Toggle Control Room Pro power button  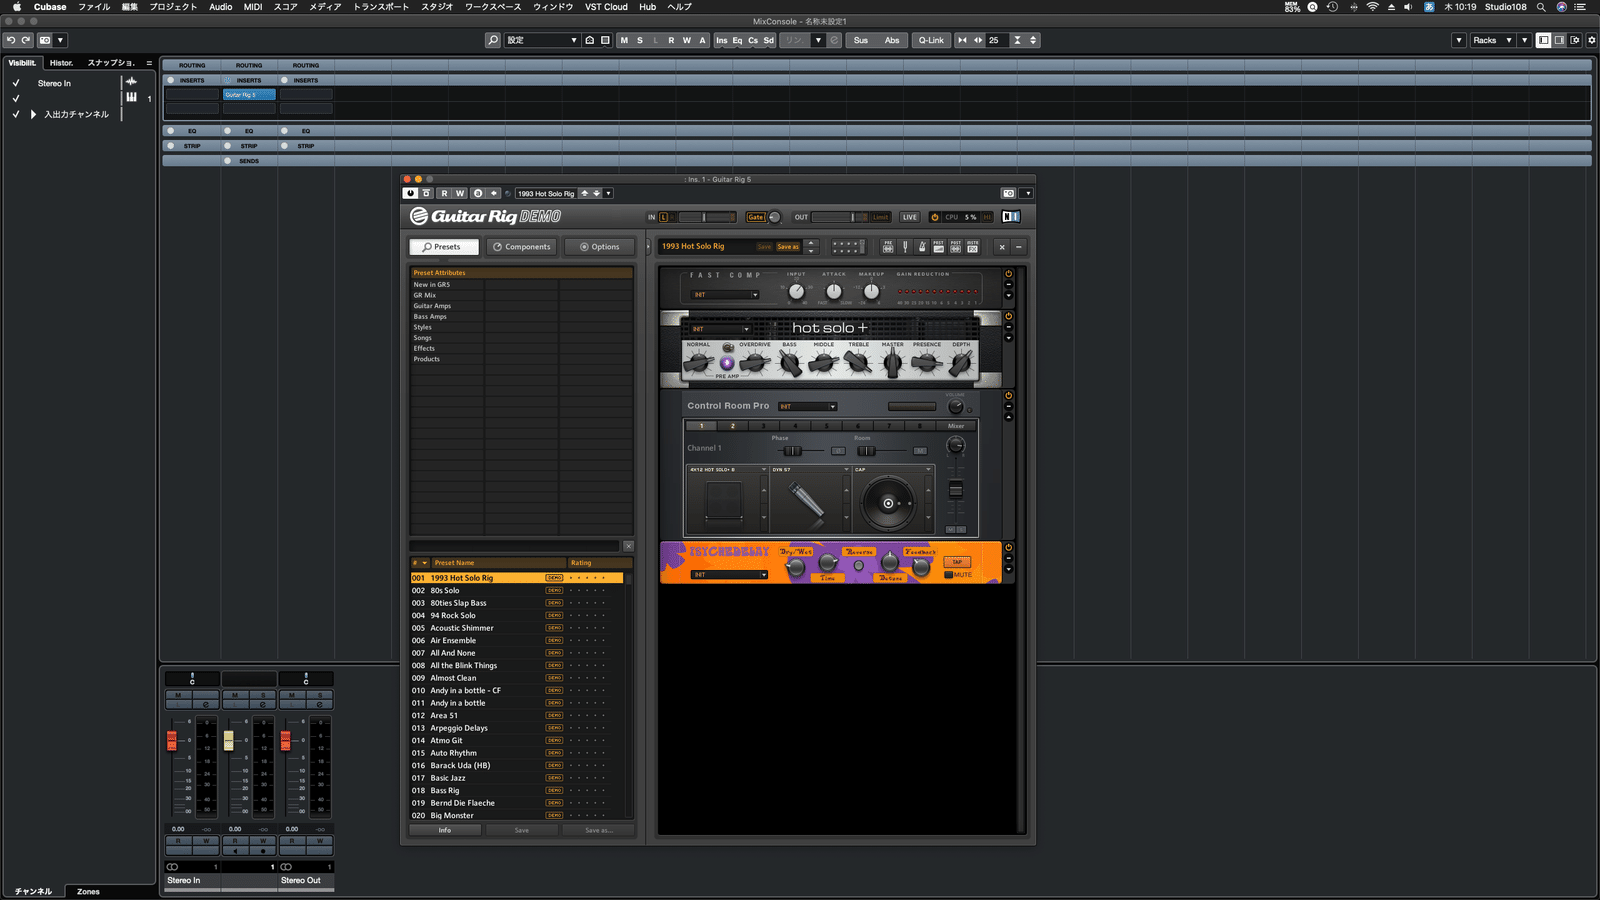1008,396
